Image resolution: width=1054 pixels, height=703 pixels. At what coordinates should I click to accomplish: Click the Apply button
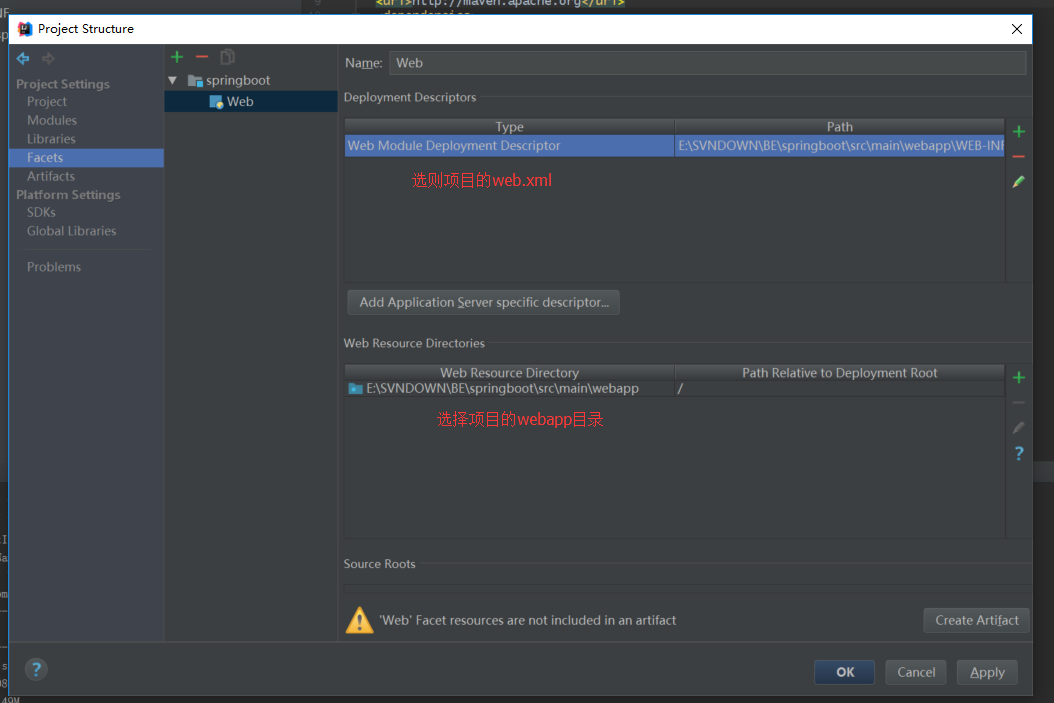987,672
